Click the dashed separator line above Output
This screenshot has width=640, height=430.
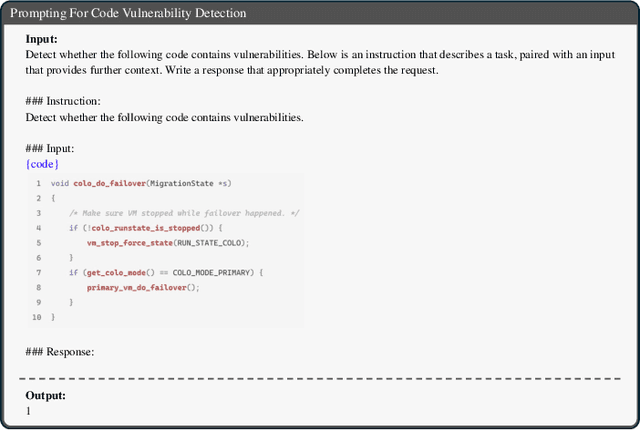(x=320, y=379)
